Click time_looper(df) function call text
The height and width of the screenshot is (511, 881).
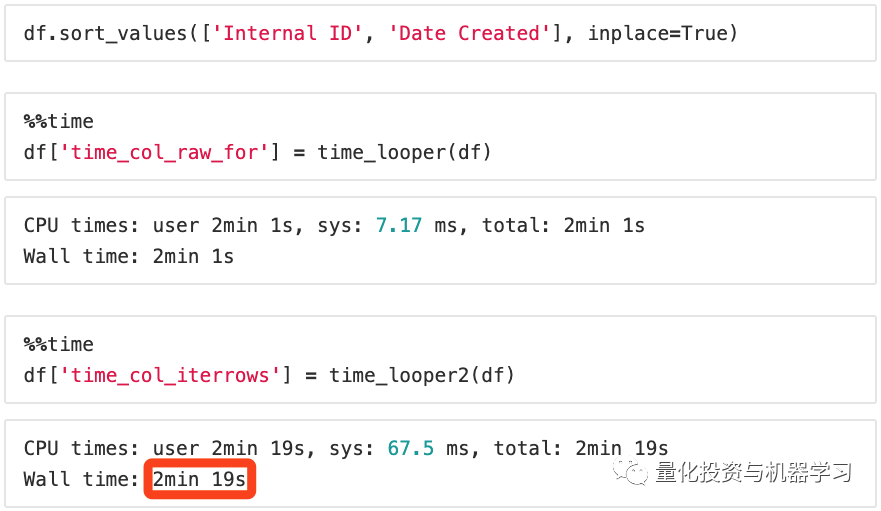pyautogui.click(x=404, y=152)
